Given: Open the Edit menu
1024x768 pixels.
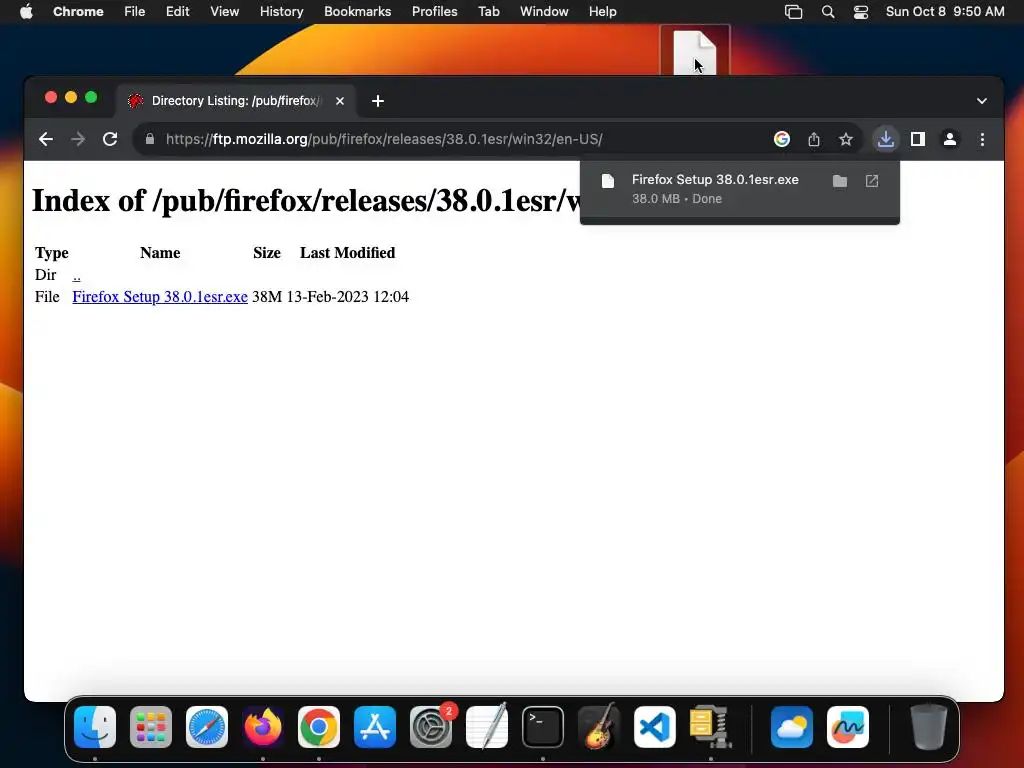Looking at the screenshot, I should (177, 12).
